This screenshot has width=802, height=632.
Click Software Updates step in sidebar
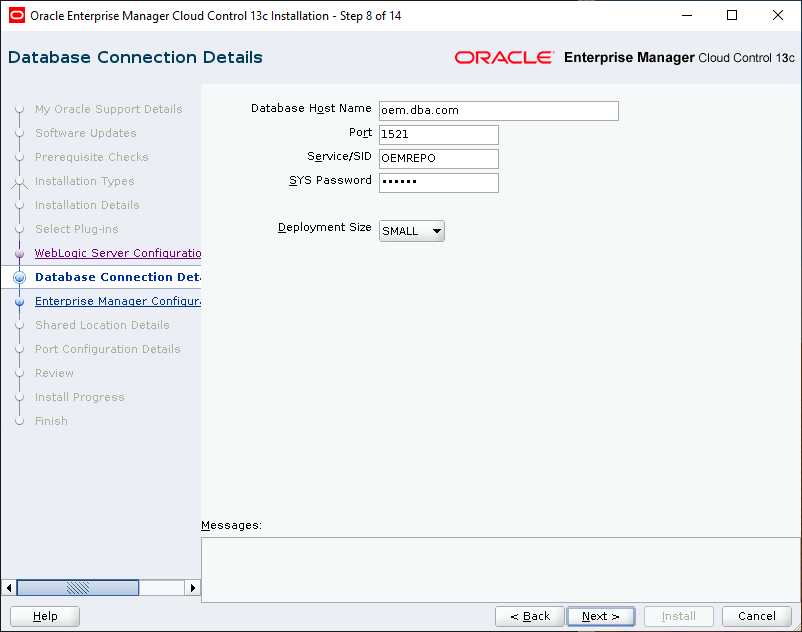point(85,133)
